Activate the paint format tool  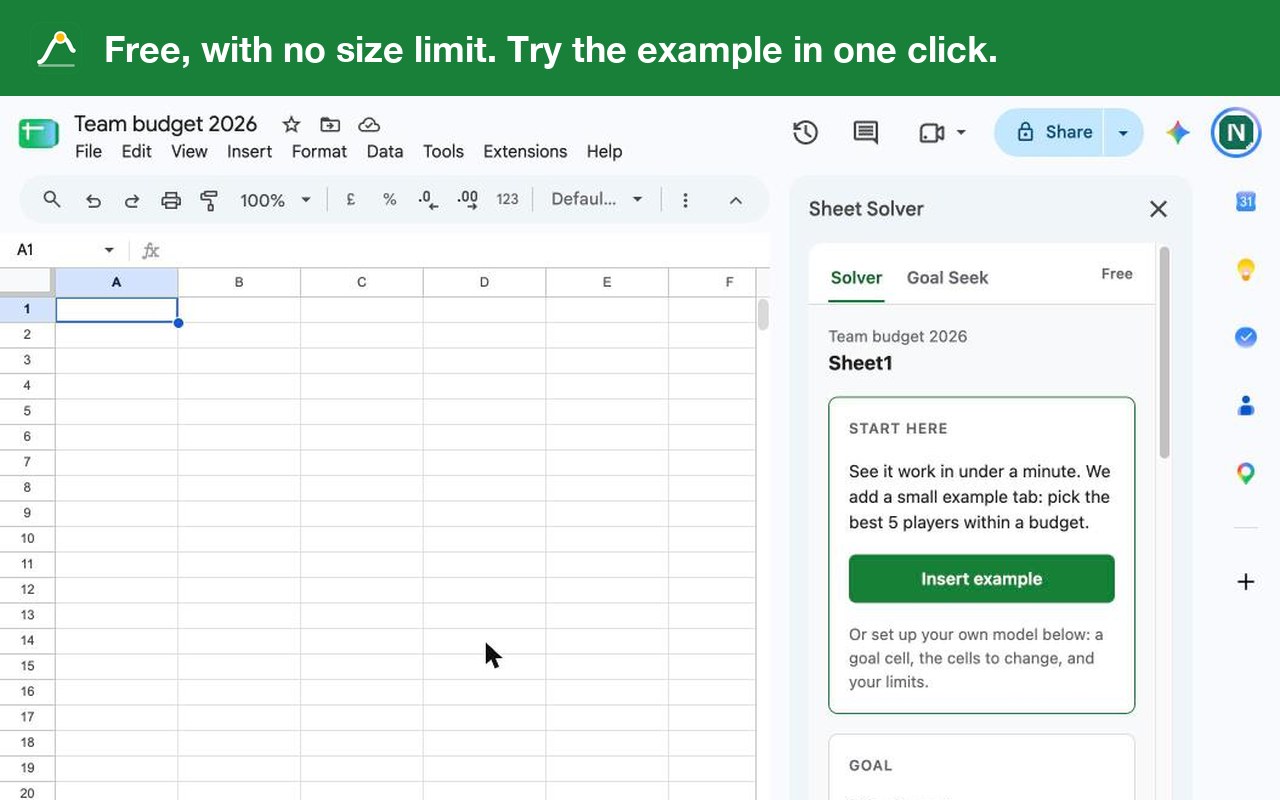point(209,200)
